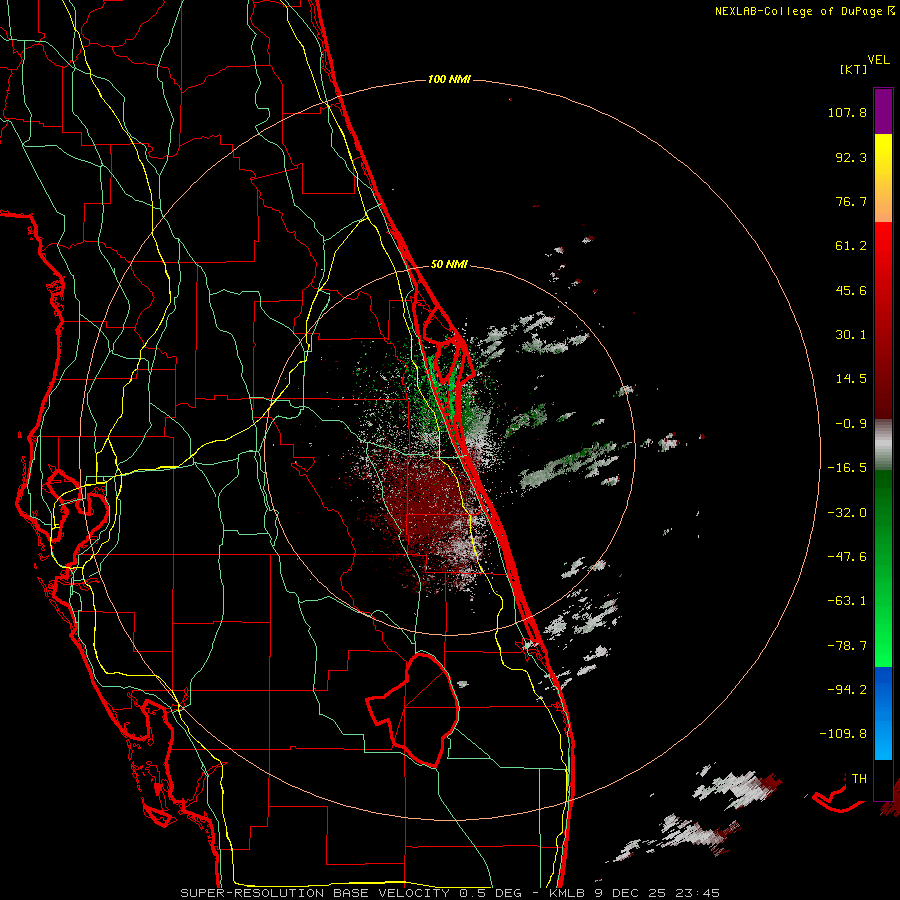The height and width of the screenshot is (900, 900).
Task: Click the -32.0 velocity scale value
Action: 847,513
